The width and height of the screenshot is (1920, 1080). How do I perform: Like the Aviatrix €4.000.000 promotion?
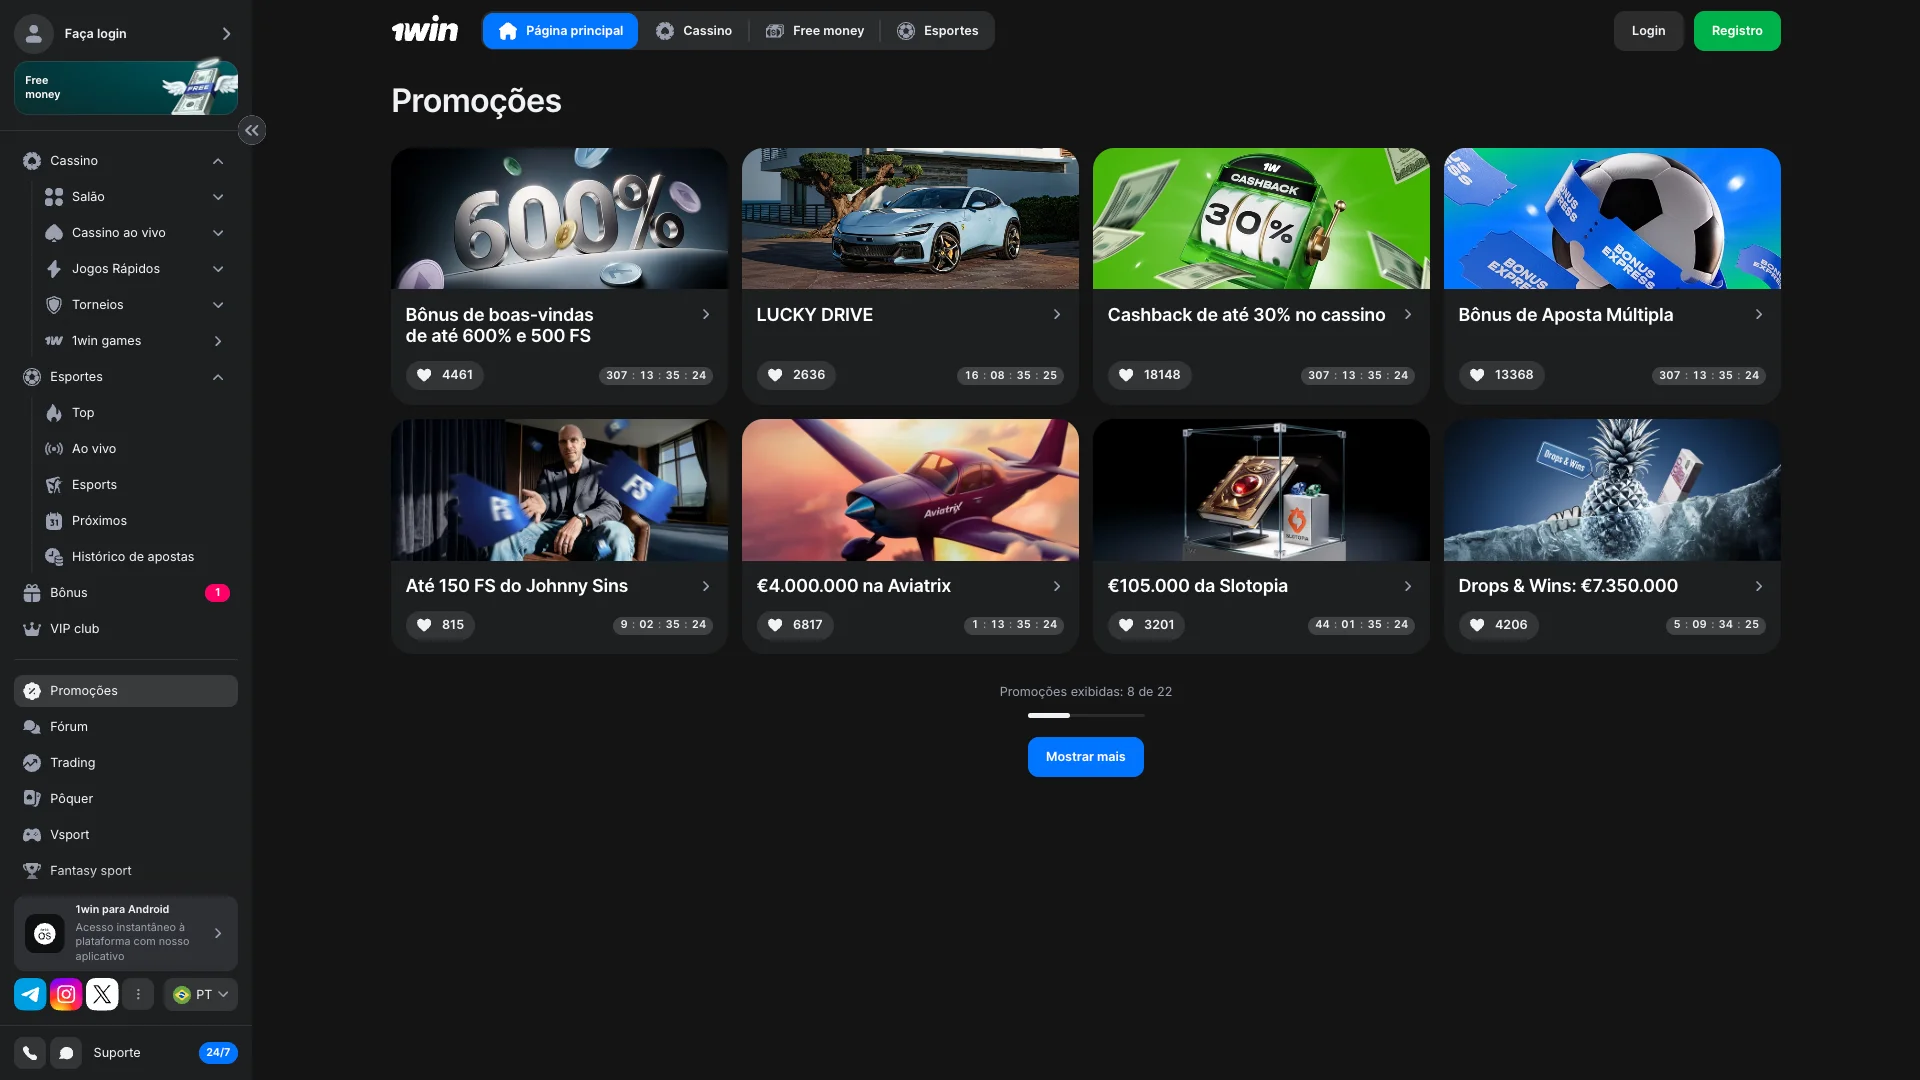click(776, 625)
